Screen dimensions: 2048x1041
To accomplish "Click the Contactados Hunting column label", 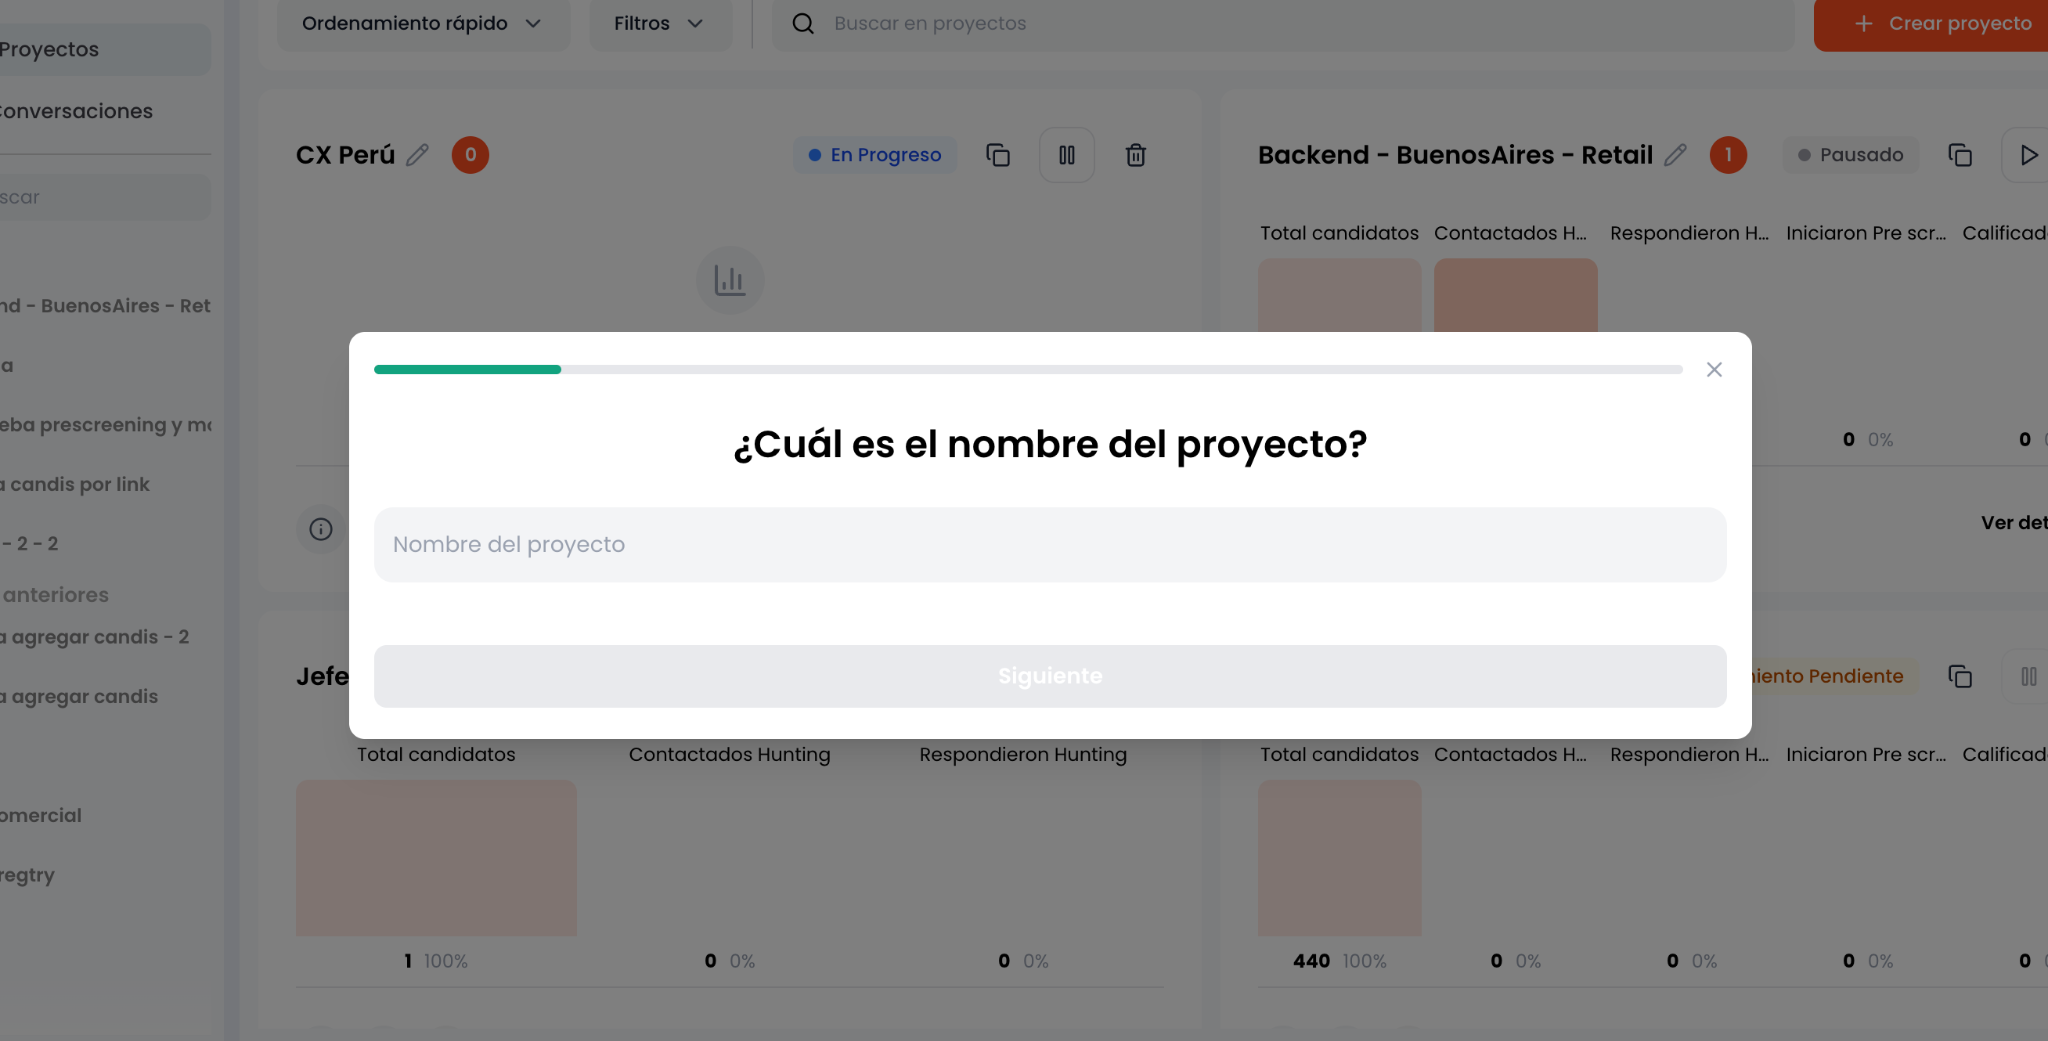I will point(729,755).
